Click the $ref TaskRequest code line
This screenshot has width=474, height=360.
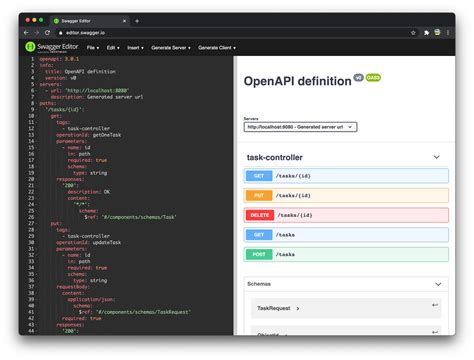[x=135, y=312]
